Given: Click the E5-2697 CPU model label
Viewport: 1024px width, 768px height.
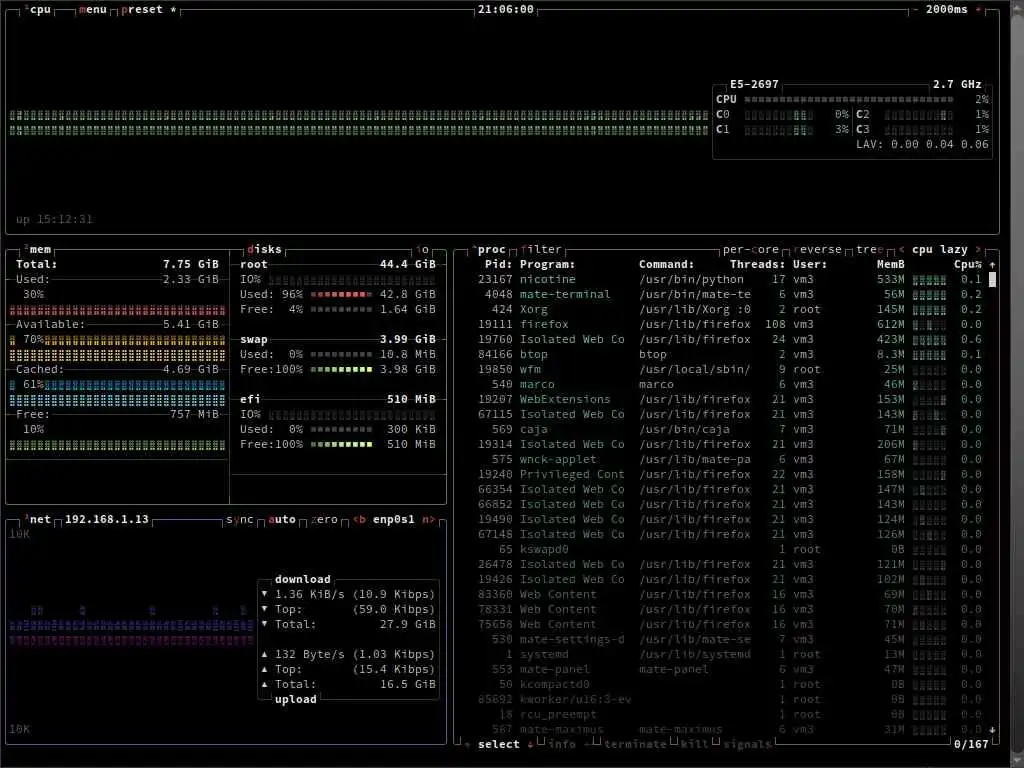Looking at the screenshot, I should (754, 84).
